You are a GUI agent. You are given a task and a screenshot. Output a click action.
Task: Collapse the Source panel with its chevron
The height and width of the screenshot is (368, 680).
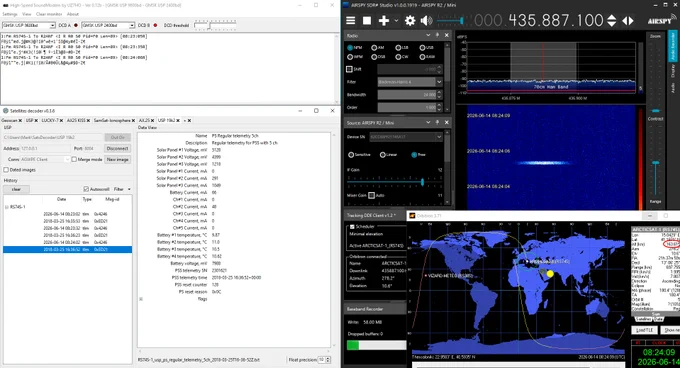(x=428, y=123)
